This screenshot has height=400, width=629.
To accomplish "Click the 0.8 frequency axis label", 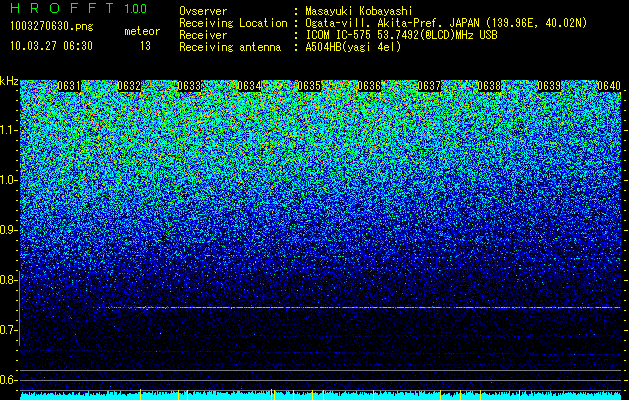I will [x=8, y=280].
